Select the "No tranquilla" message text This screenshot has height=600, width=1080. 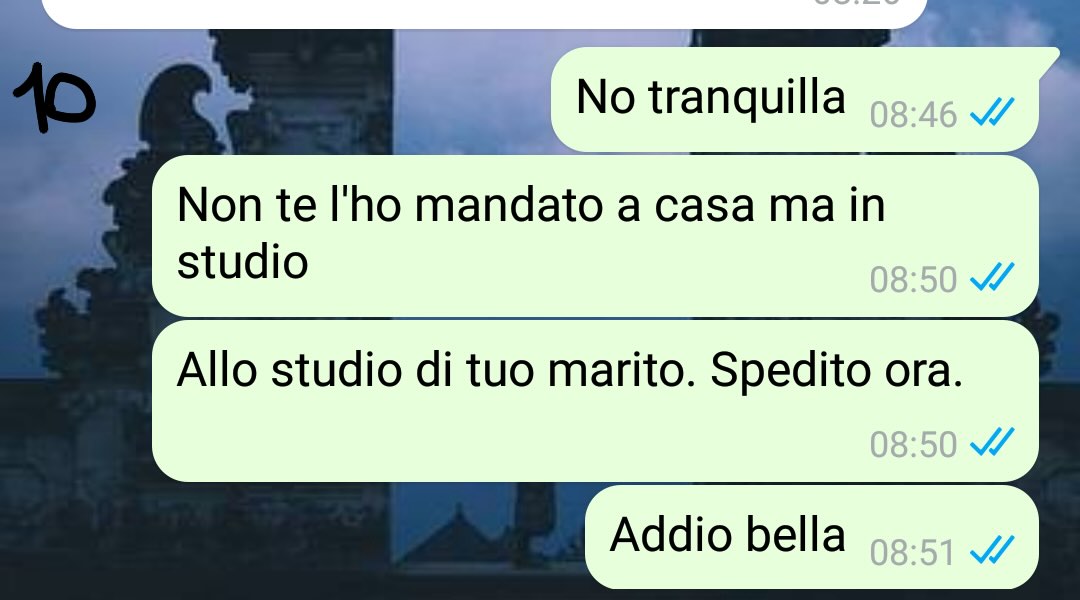click(x=711, y=97)
